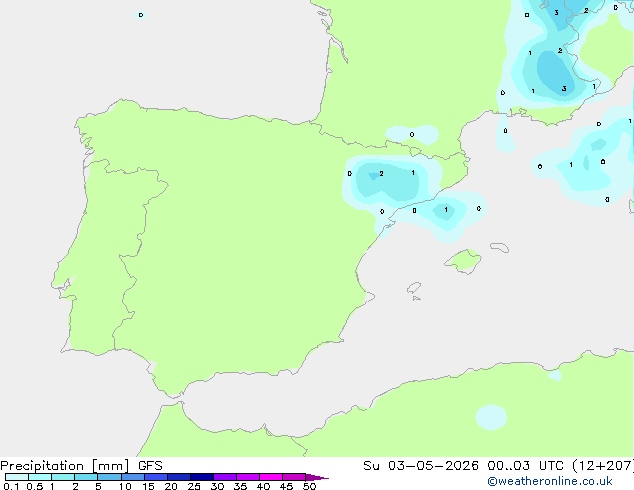
Task: Select the 35–40 mm violet legend swatch
Action: pyautogui.click(x=248, y=477)
